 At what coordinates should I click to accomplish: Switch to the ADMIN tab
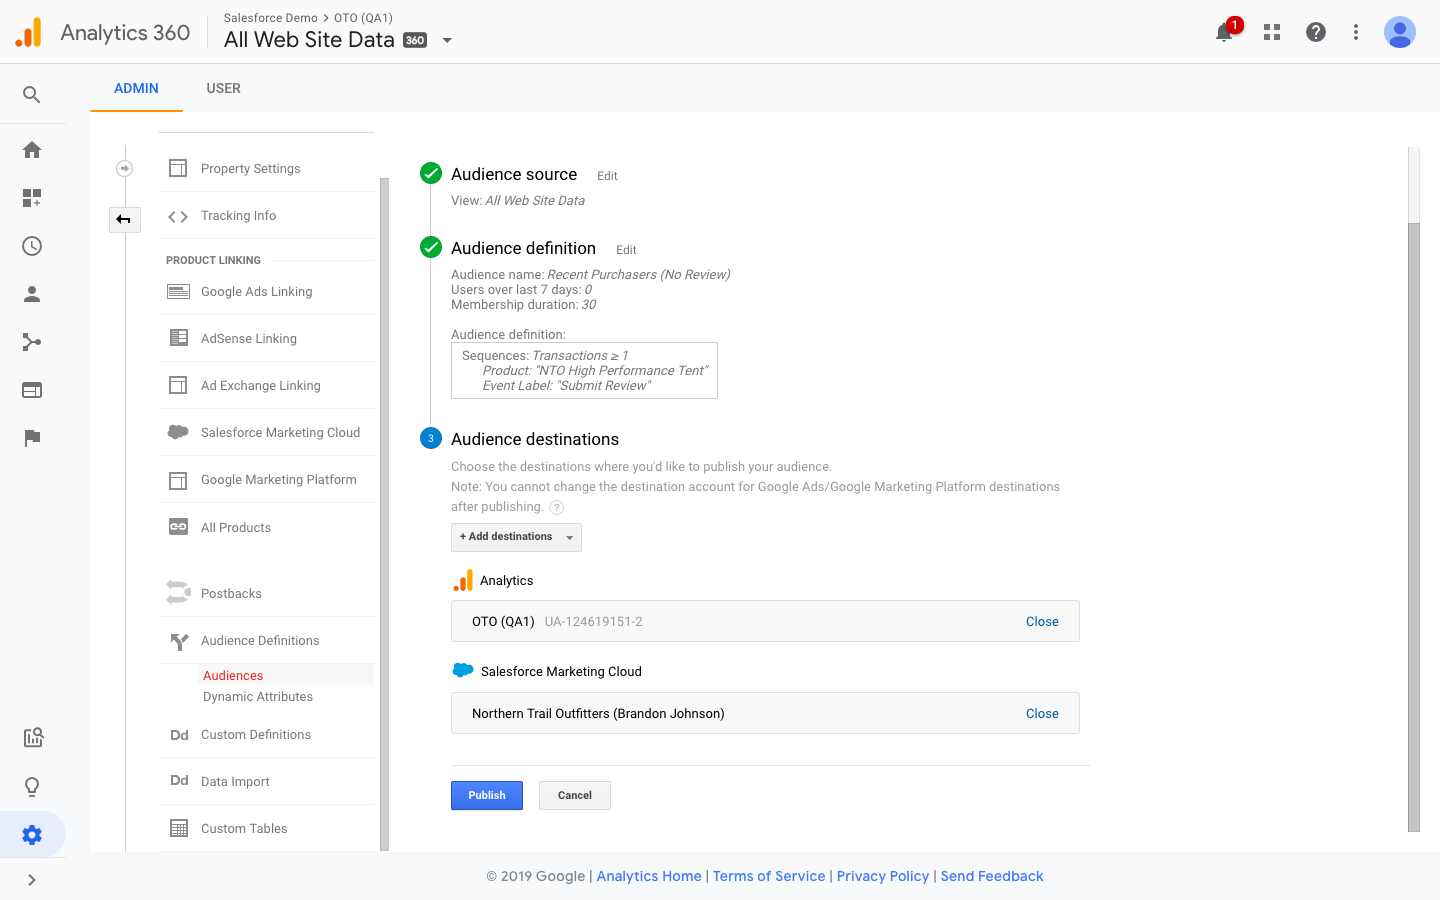[x=136, y=88]
